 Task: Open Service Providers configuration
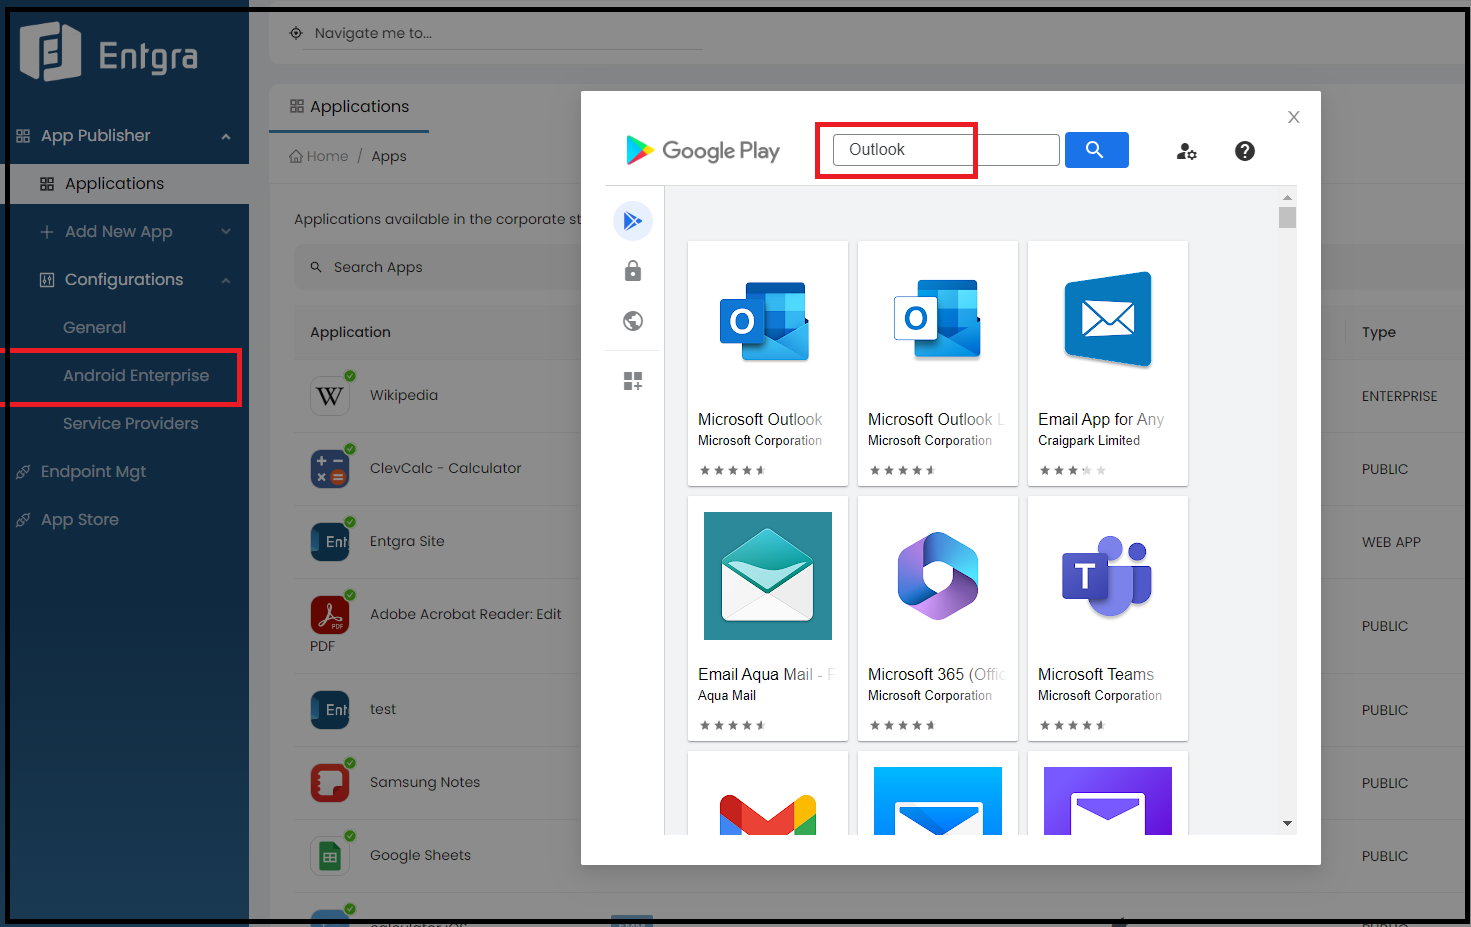click(x=130, y=424)
